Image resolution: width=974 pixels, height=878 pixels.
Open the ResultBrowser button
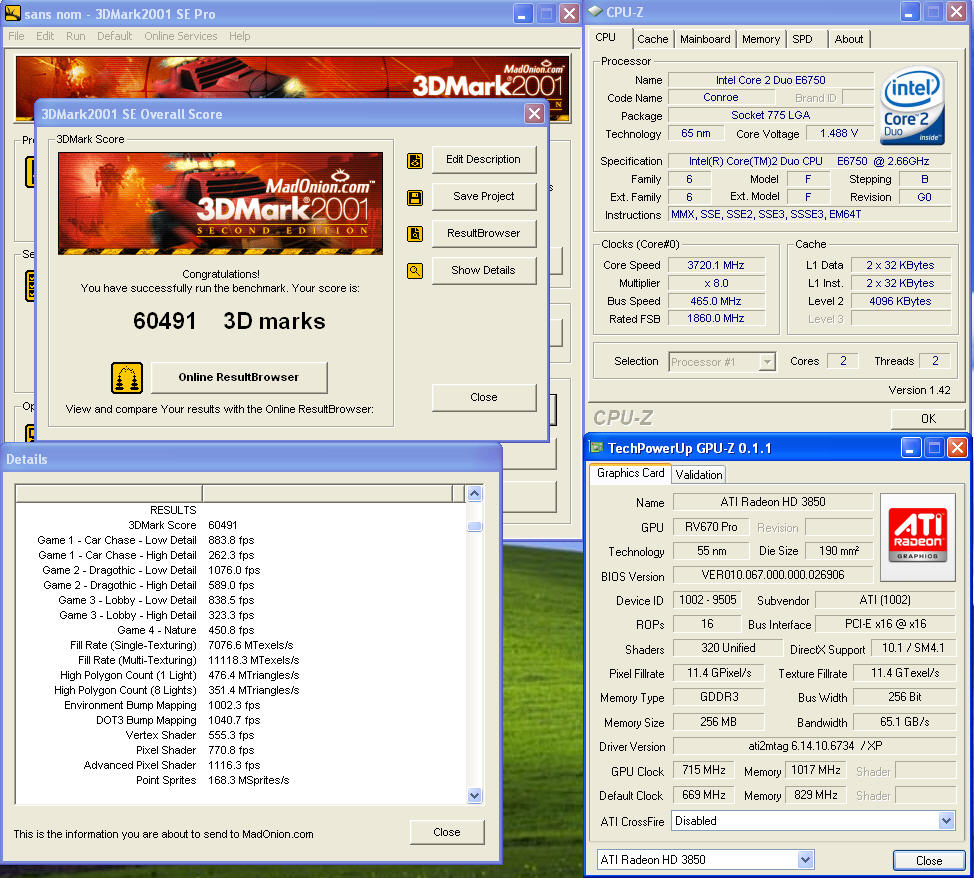point(484,234)
